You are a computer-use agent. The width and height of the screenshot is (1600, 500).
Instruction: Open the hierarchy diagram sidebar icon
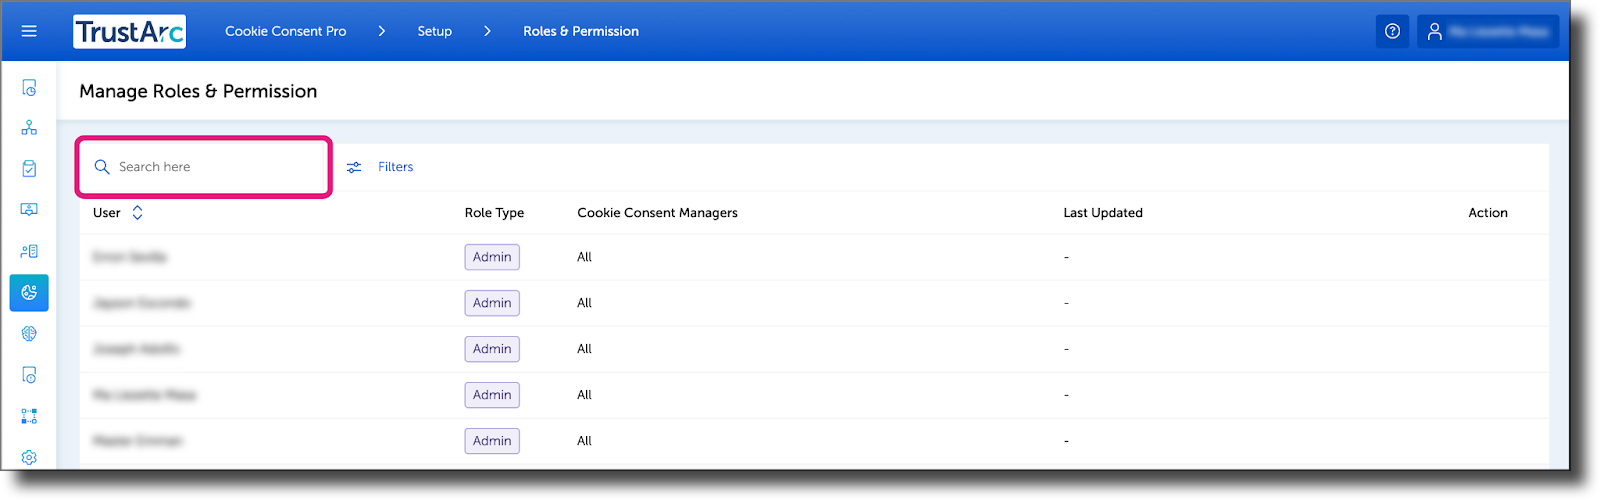click(29, 128)
